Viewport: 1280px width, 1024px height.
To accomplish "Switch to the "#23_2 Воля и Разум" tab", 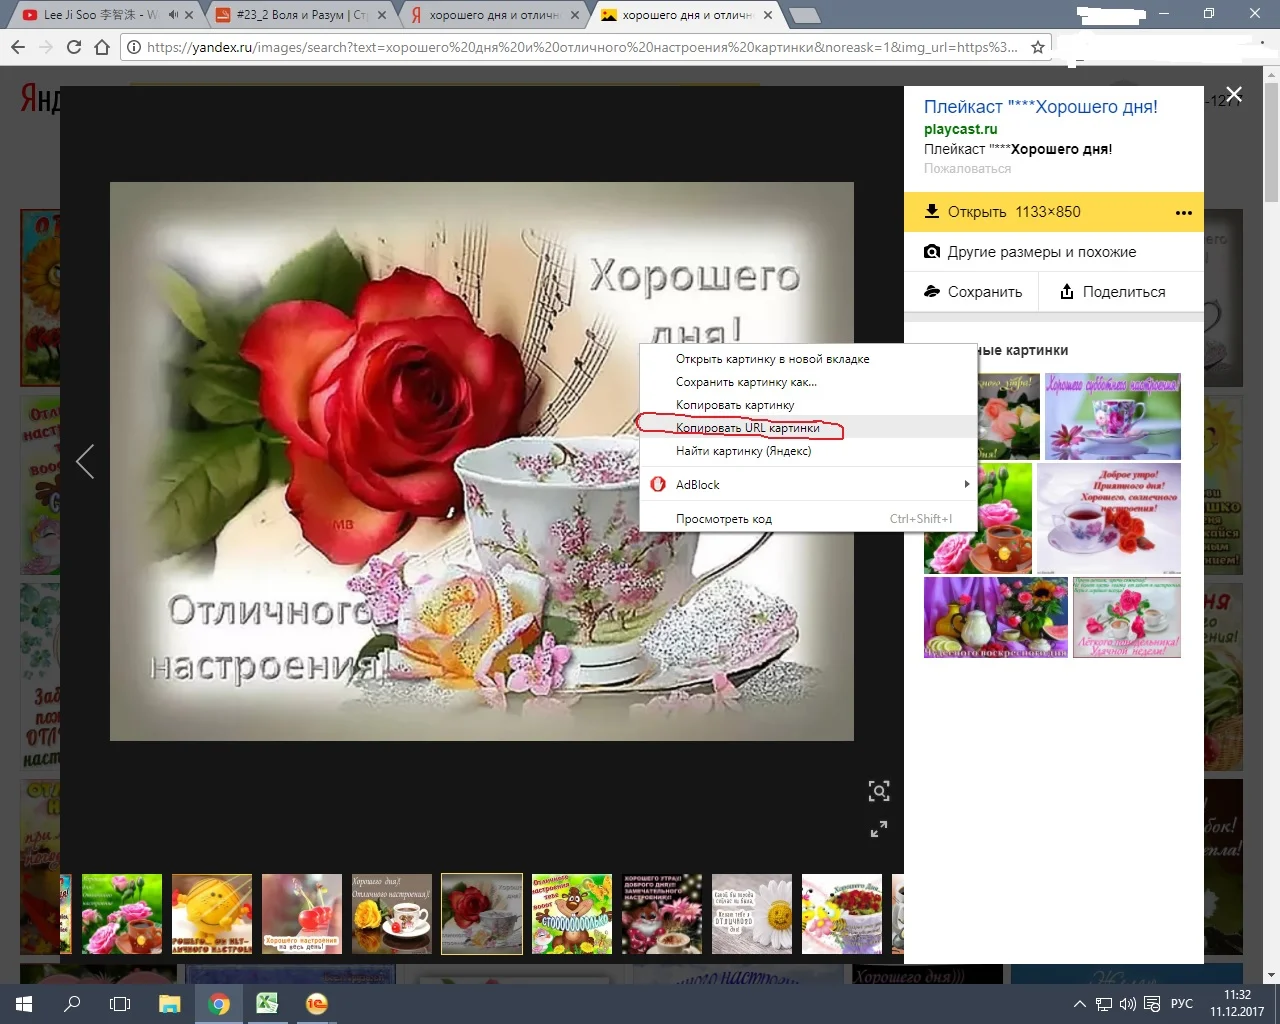I will tap(280, 15).
